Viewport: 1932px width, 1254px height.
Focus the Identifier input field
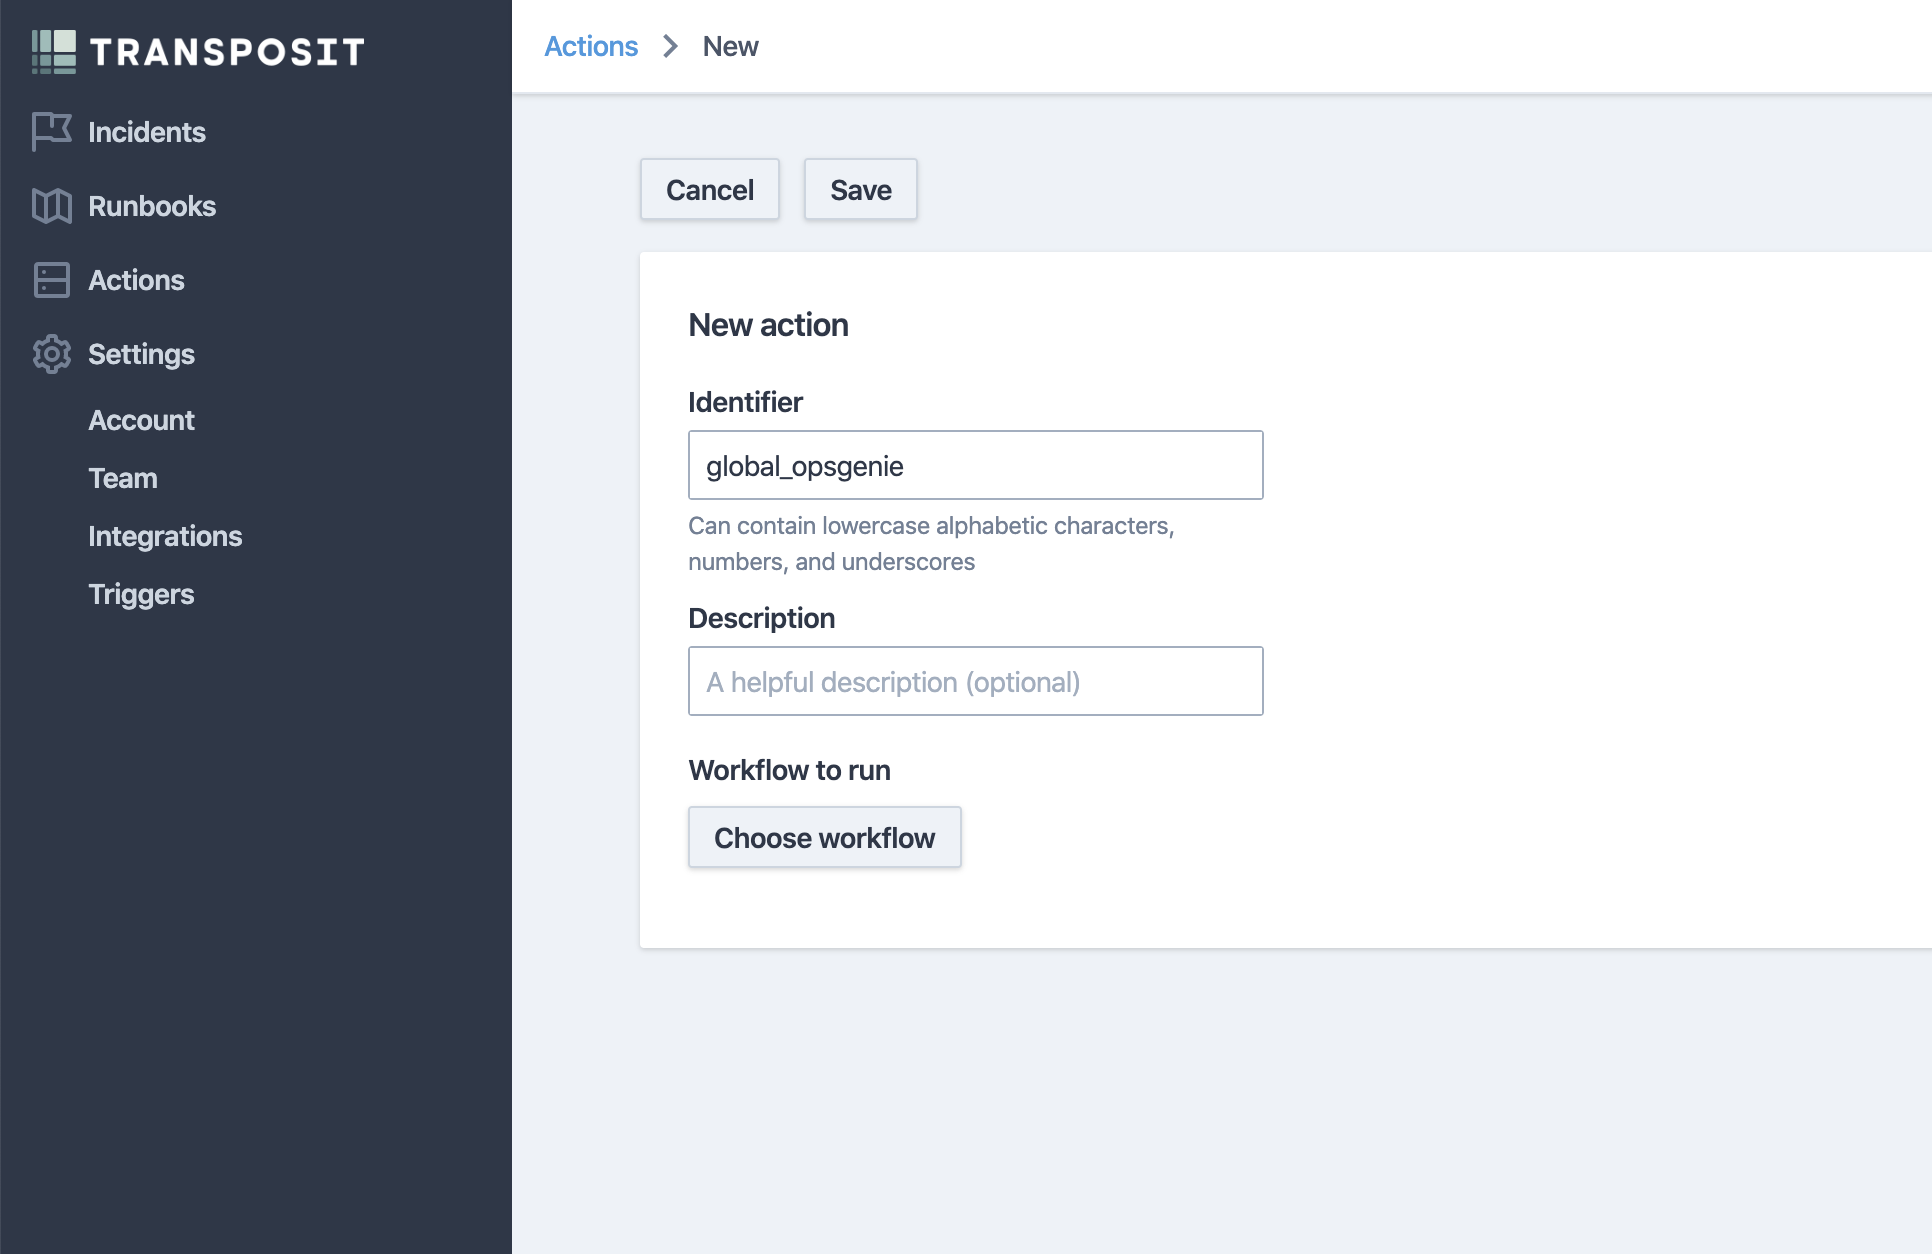pos(975,466)
